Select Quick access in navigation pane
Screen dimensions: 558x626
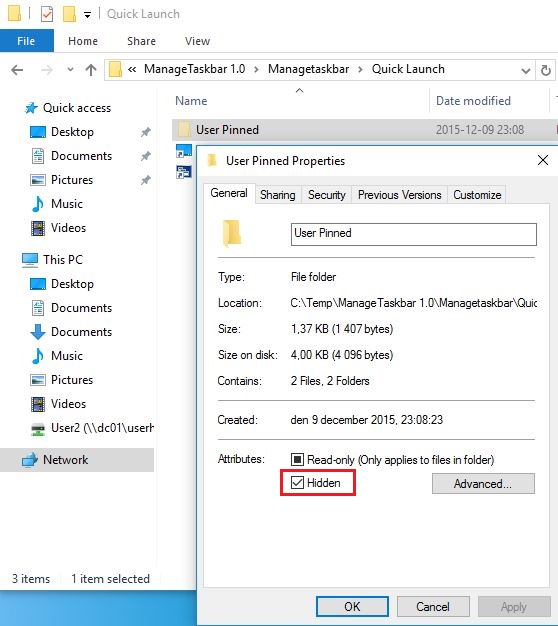(x=77, y=108)
